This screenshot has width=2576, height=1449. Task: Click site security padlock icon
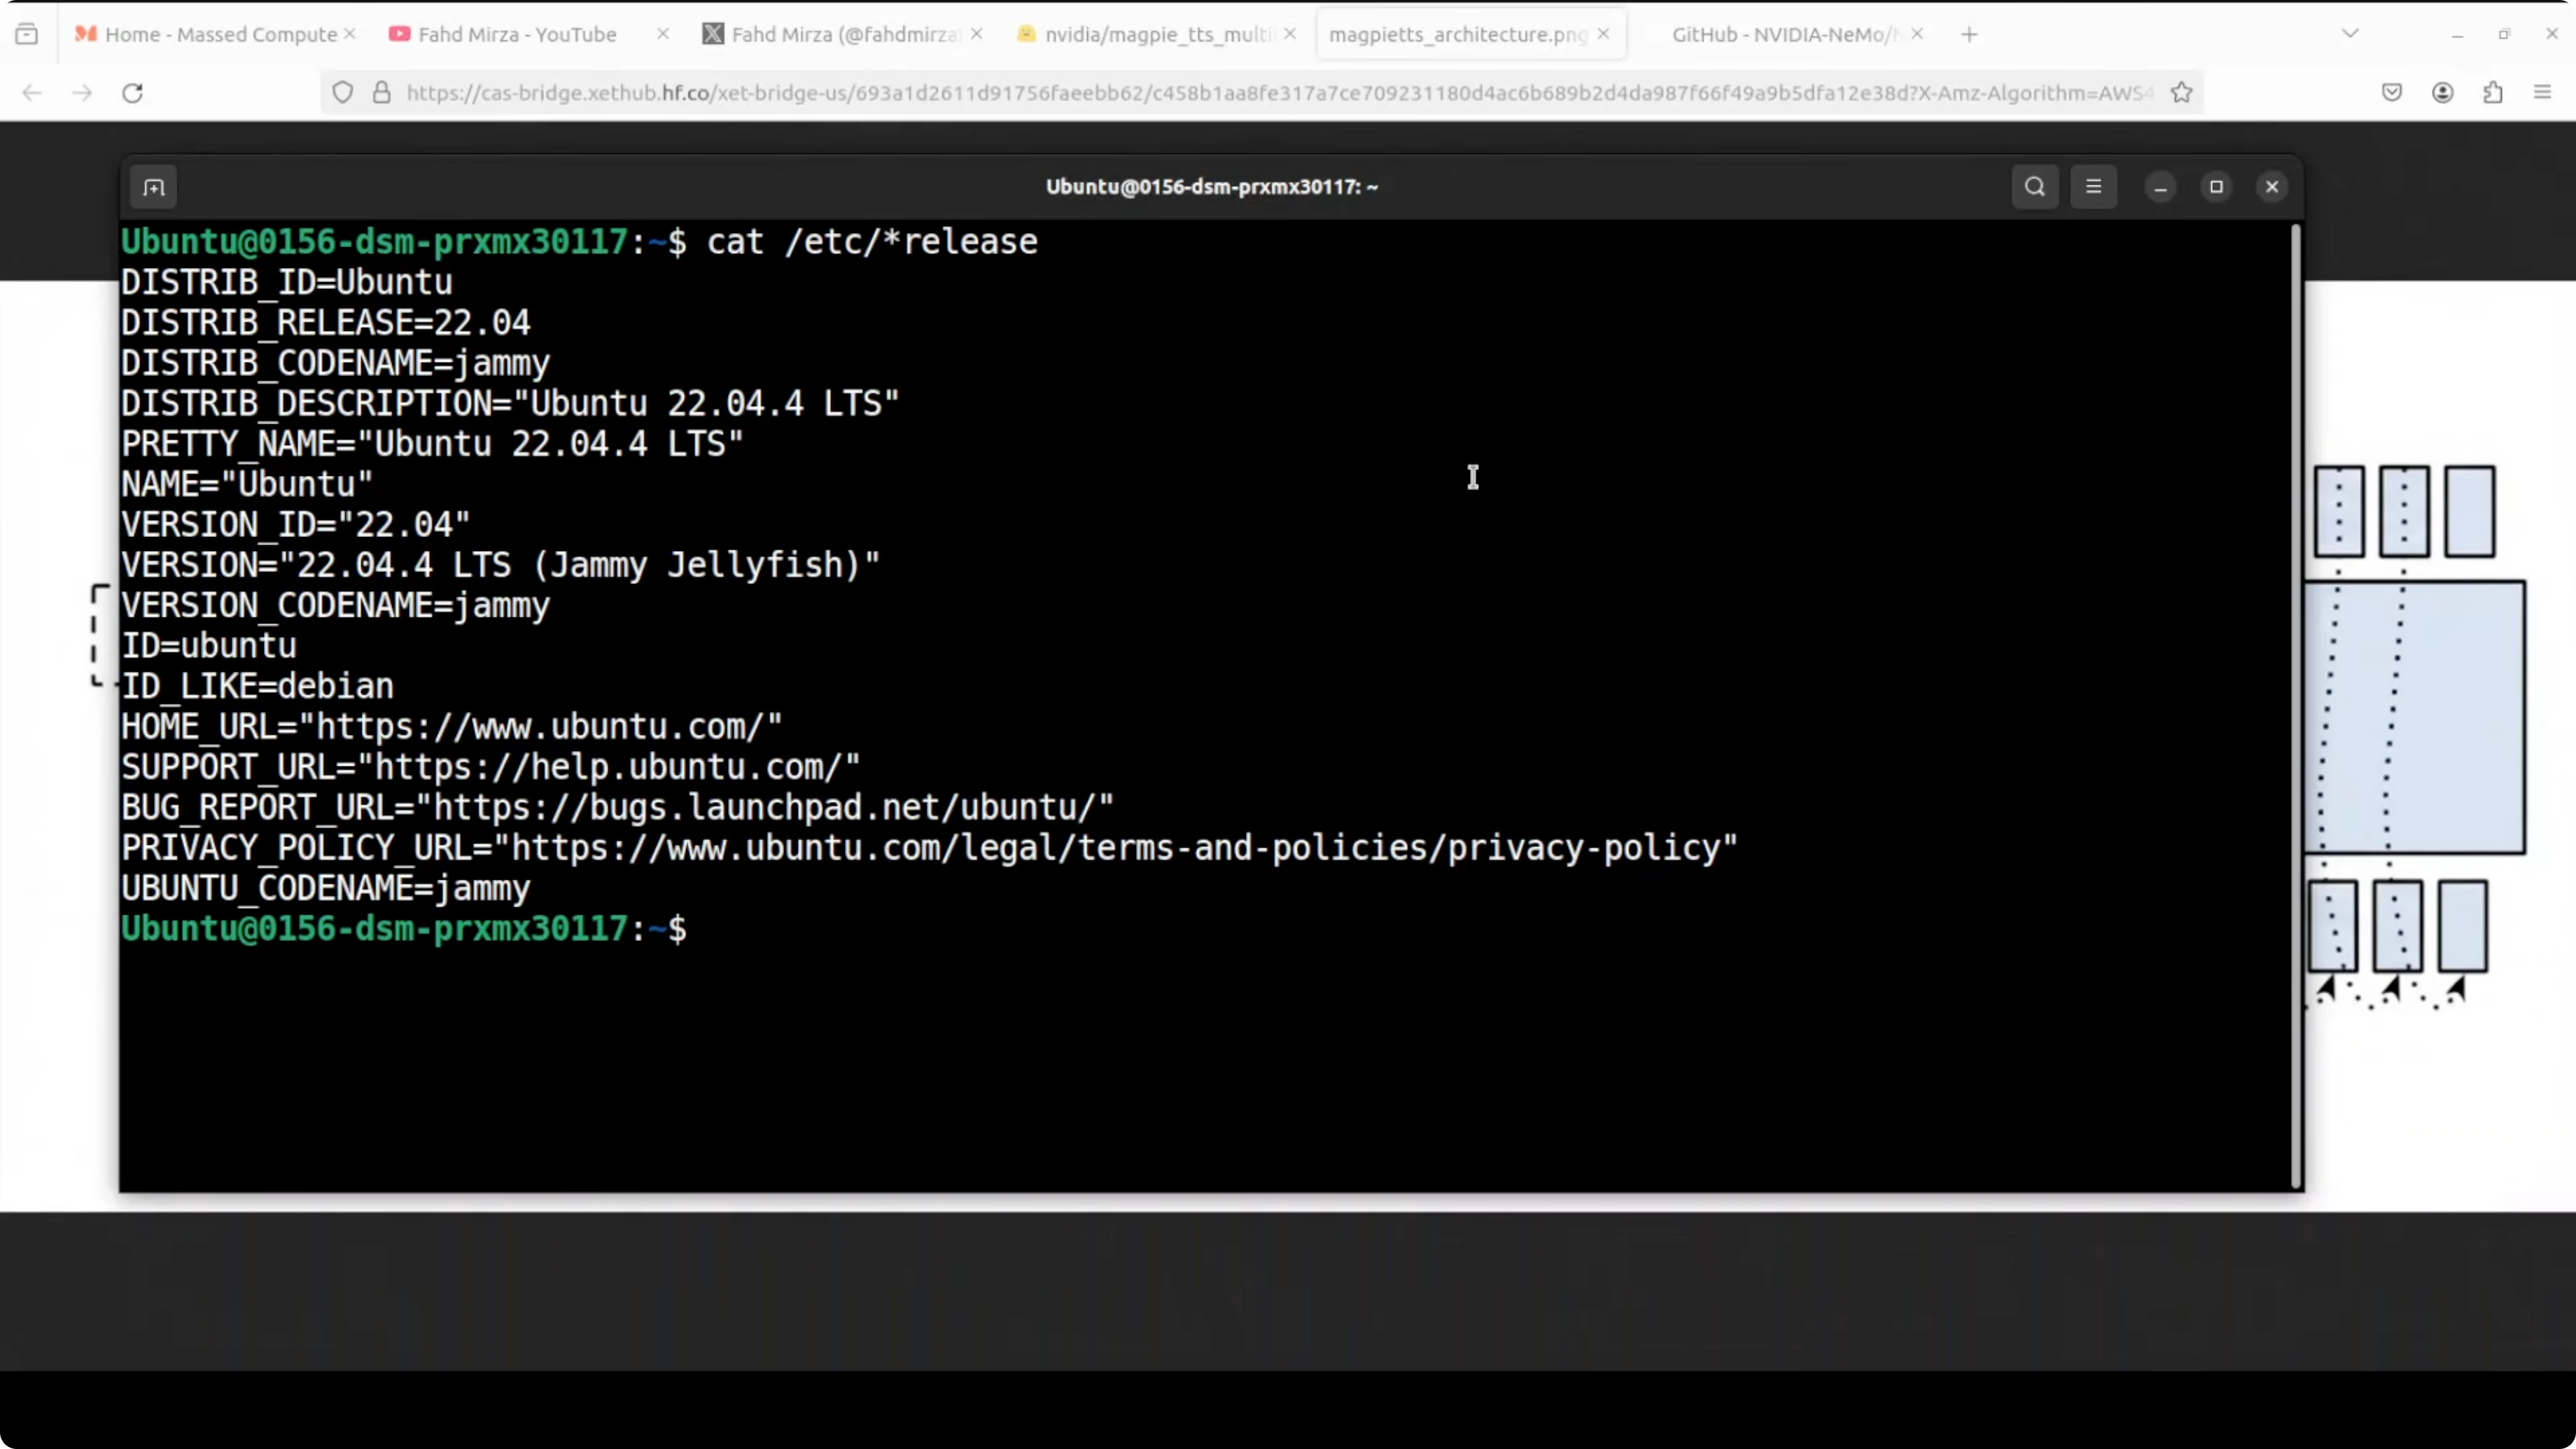point(381,93)
